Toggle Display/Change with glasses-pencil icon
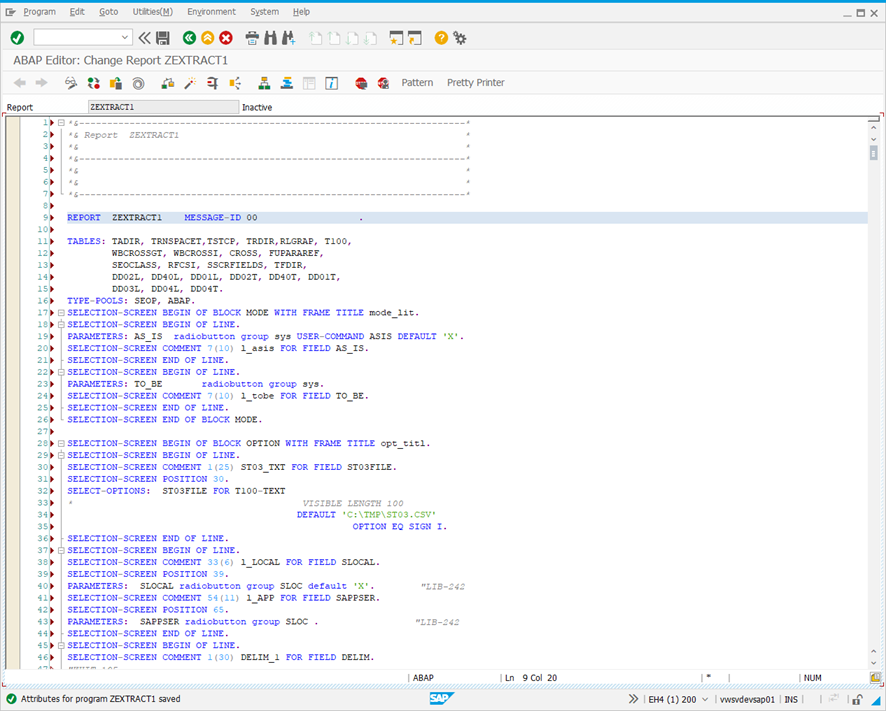This screenshot has width=886, height=711. click(71, 83)
